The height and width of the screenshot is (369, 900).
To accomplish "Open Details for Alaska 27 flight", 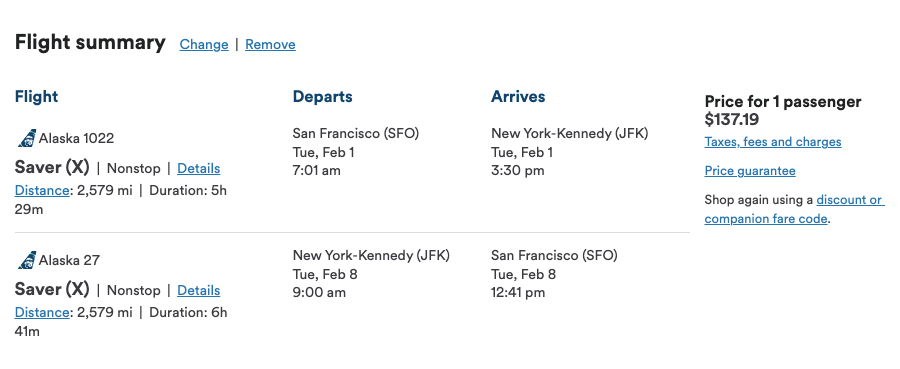I will pos(199,290).
